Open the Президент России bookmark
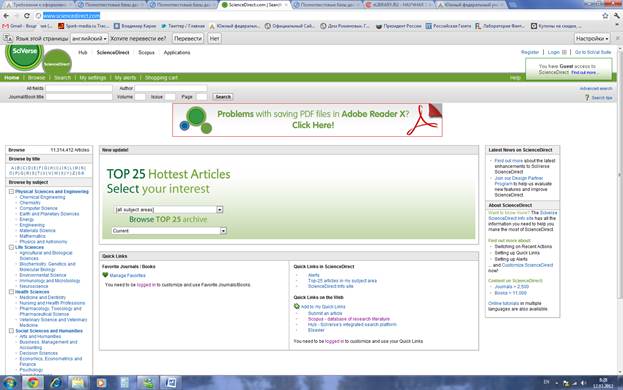This screenshot has width=623, height=390. 399,26
